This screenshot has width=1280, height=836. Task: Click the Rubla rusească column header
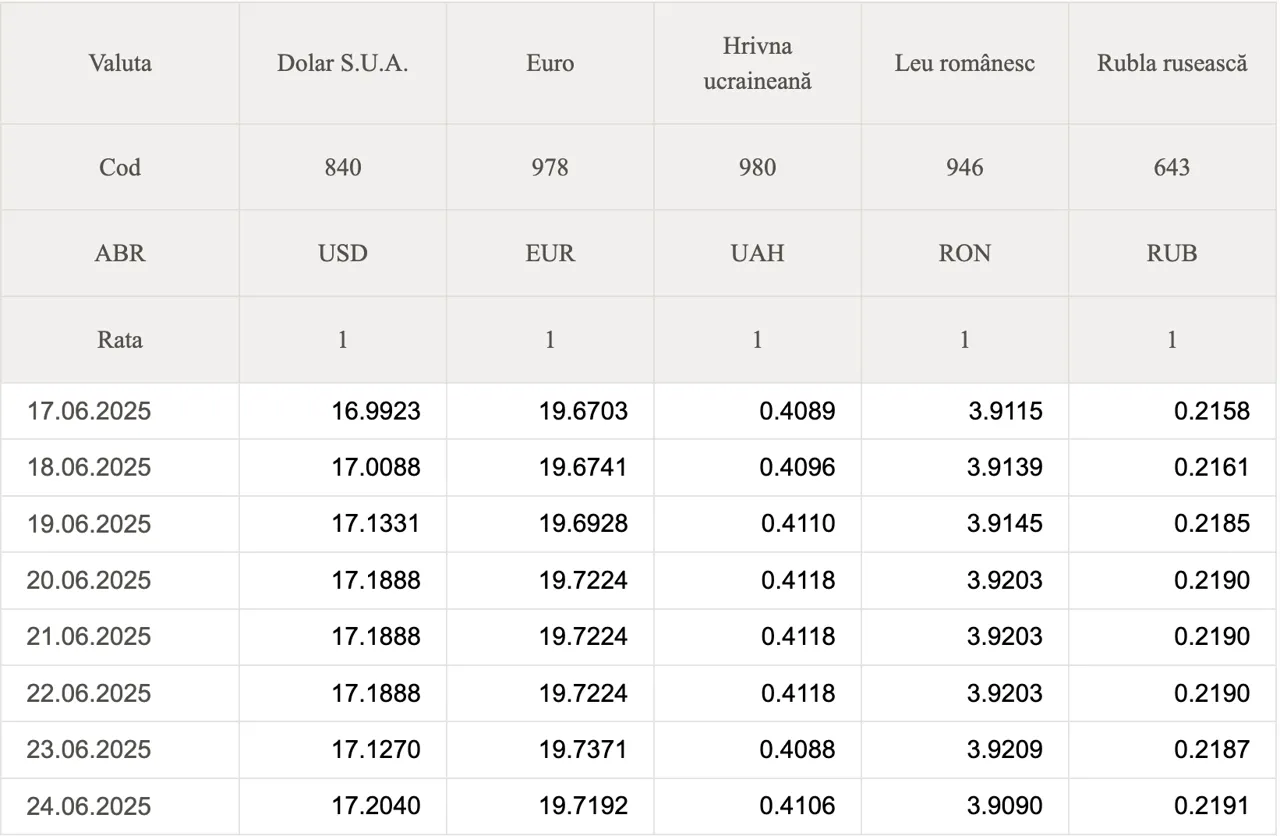[x=1172, y=63]
